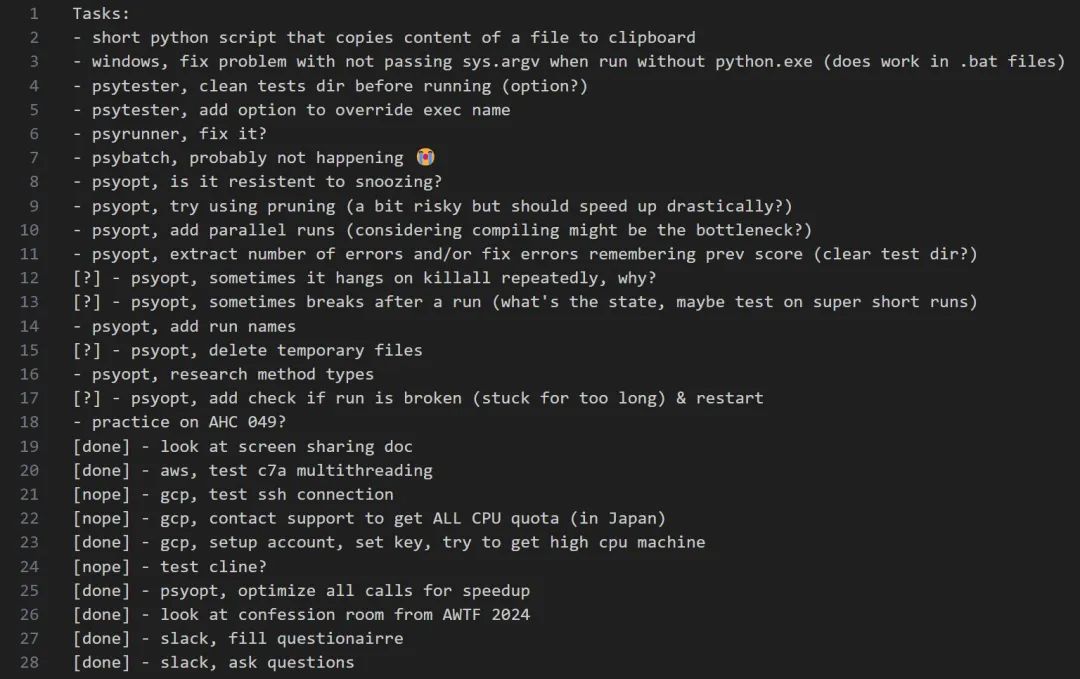Click line number 12 in the gutter
The image size is (1080, 679).
coord(29,278)
